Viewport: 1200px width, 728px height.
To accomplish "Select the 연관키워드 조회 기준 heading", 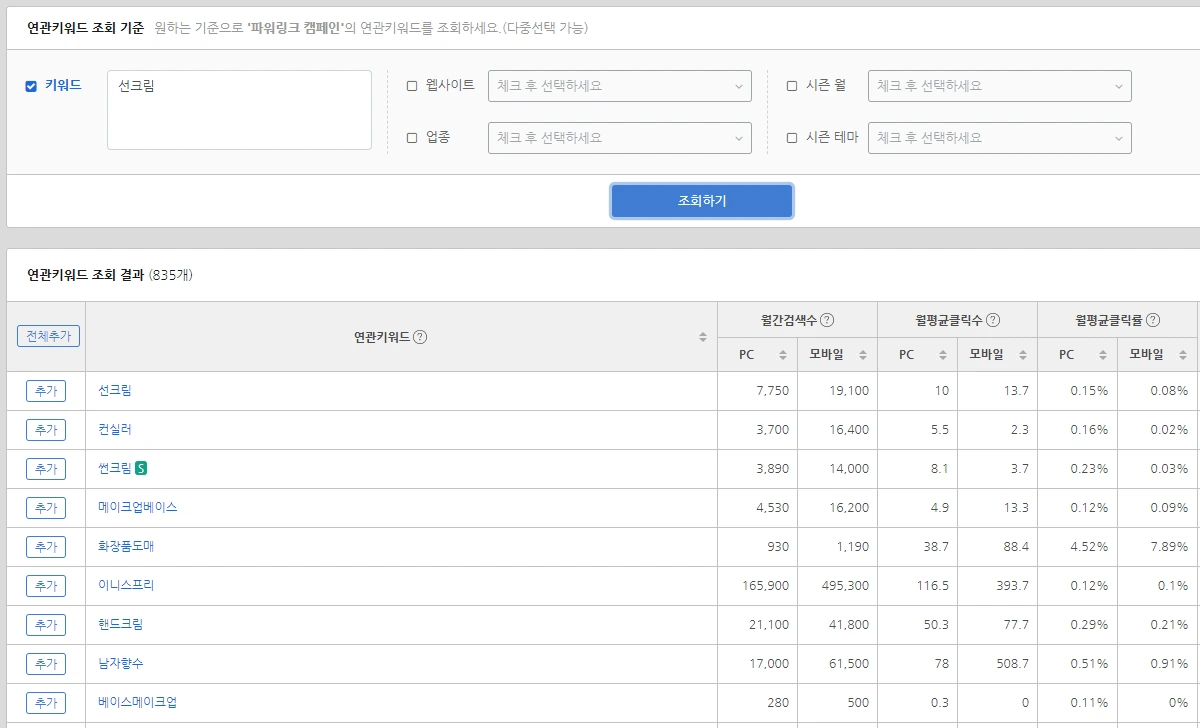I will 86,28.
